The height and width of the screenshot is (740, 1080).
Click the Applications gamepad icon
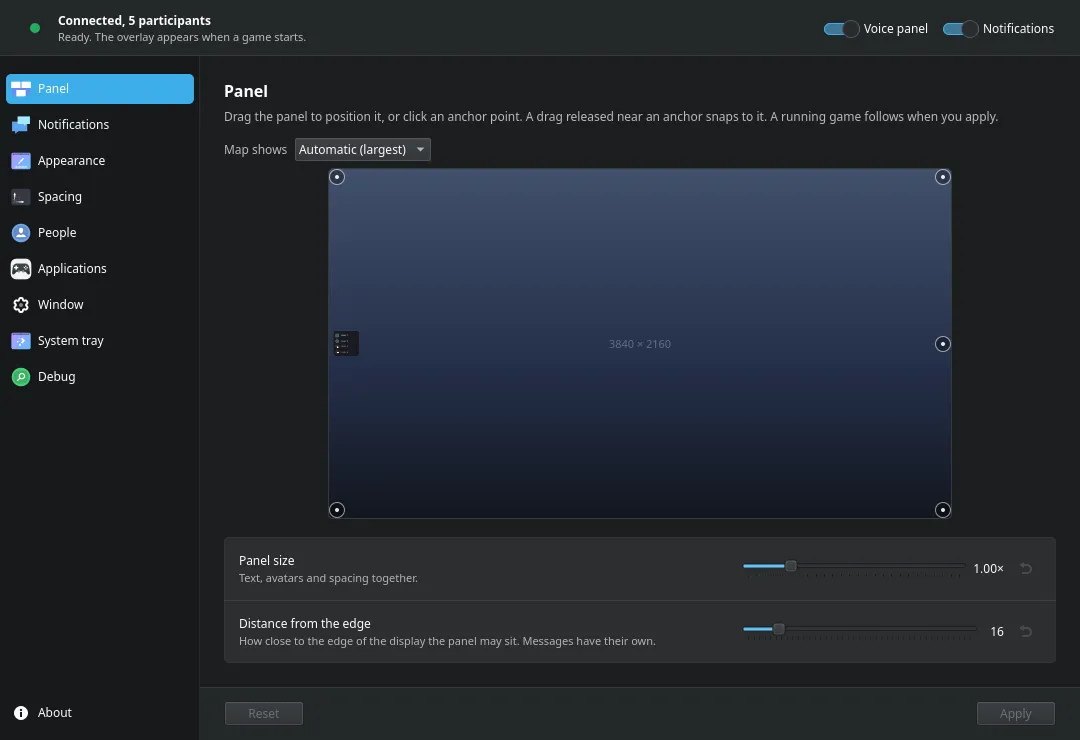pos(21,269)
